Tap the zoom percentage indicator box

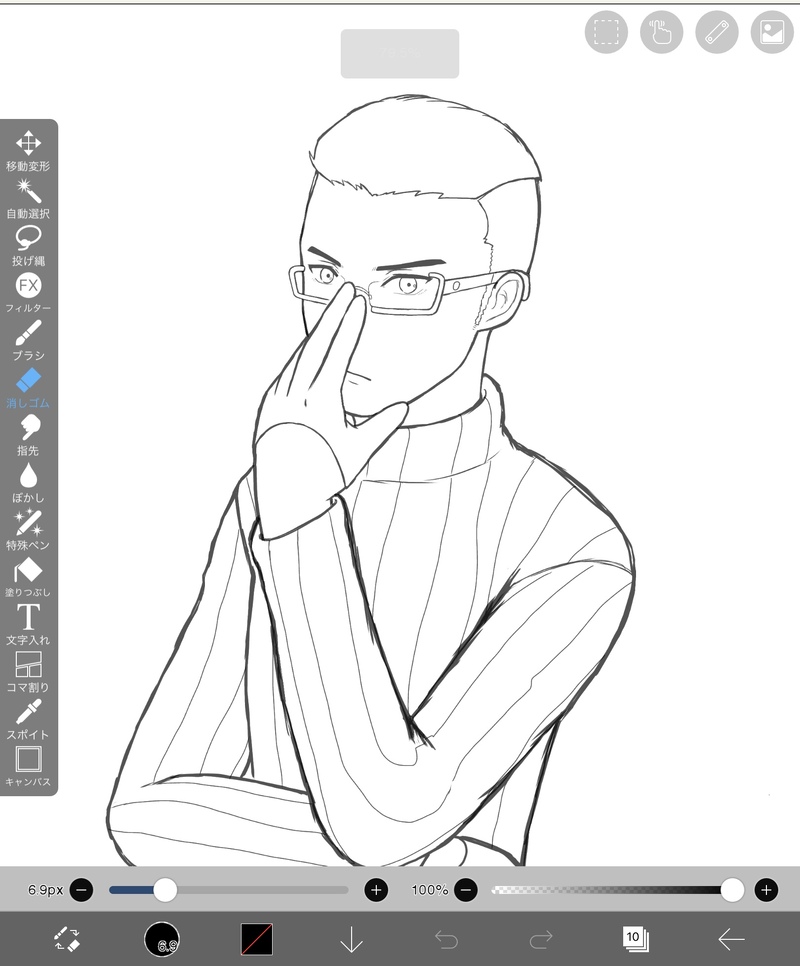[400, 54]
